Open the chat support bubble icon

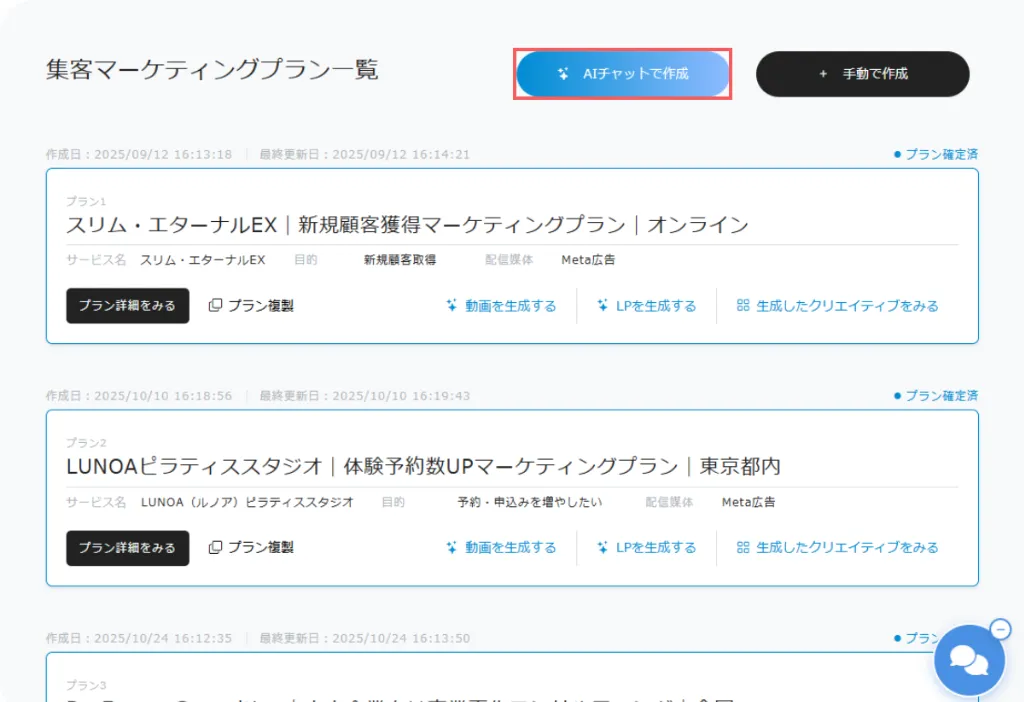click(969, 659)
